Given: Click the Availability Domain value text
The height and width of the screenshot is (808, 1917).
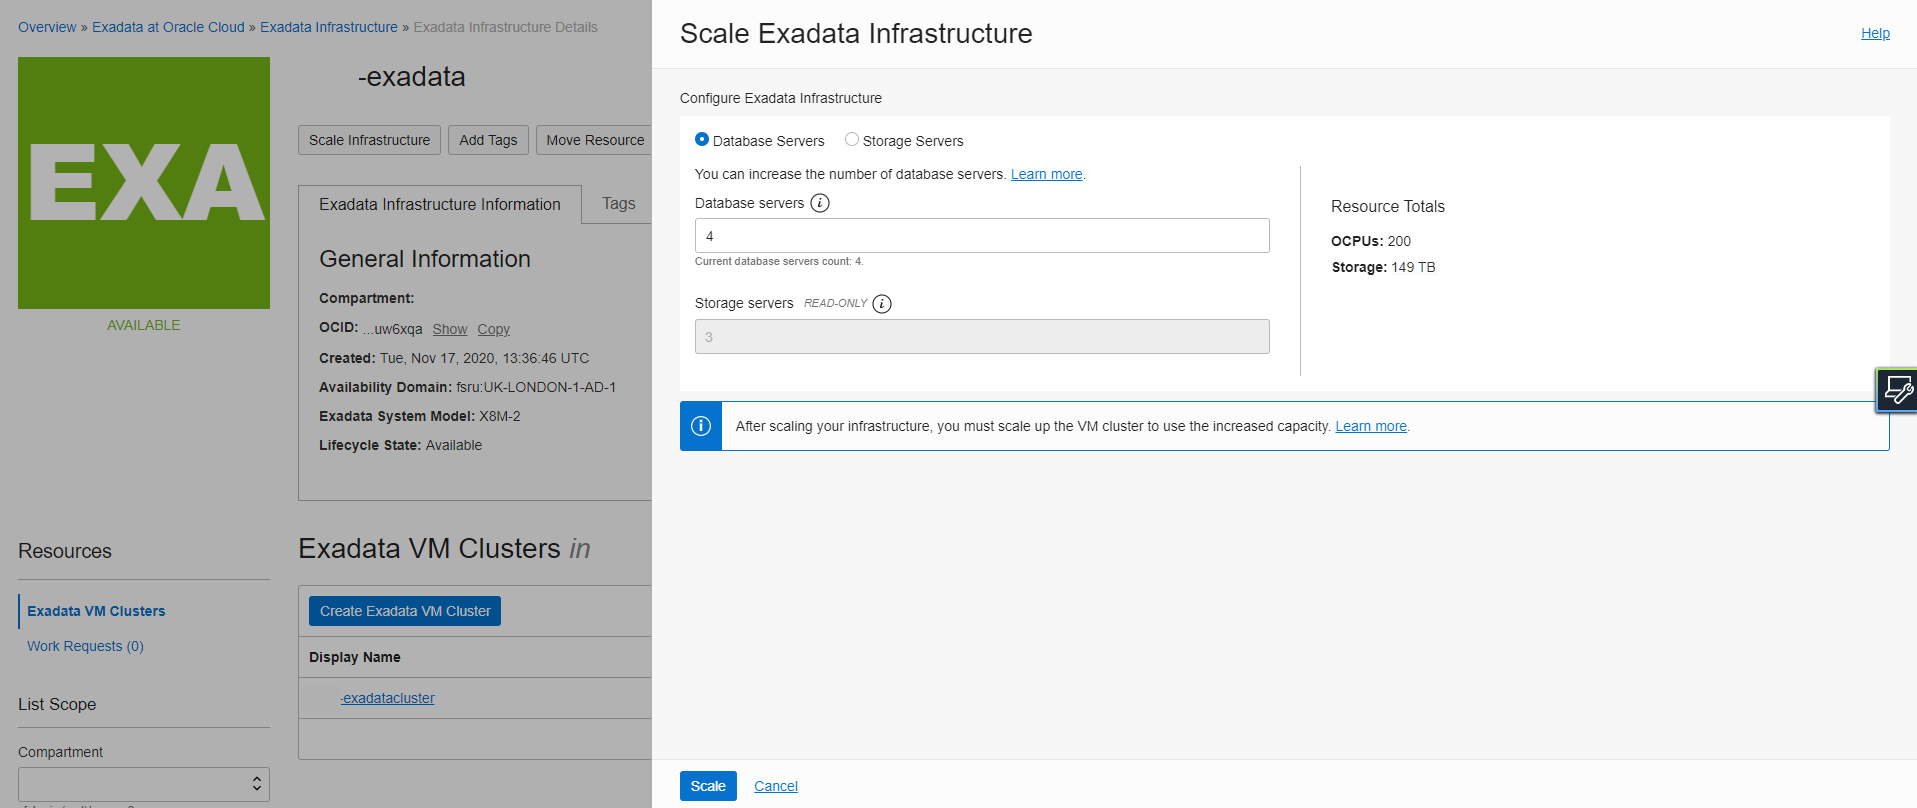Looking at the screenshot, I should pos(536,387).
